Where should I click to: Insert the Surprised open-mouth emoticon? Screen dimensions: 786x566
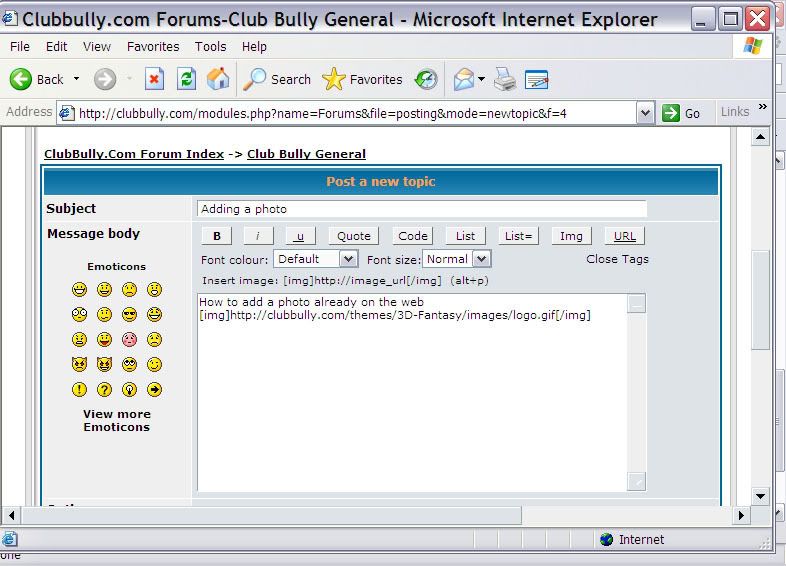point(154,289)
